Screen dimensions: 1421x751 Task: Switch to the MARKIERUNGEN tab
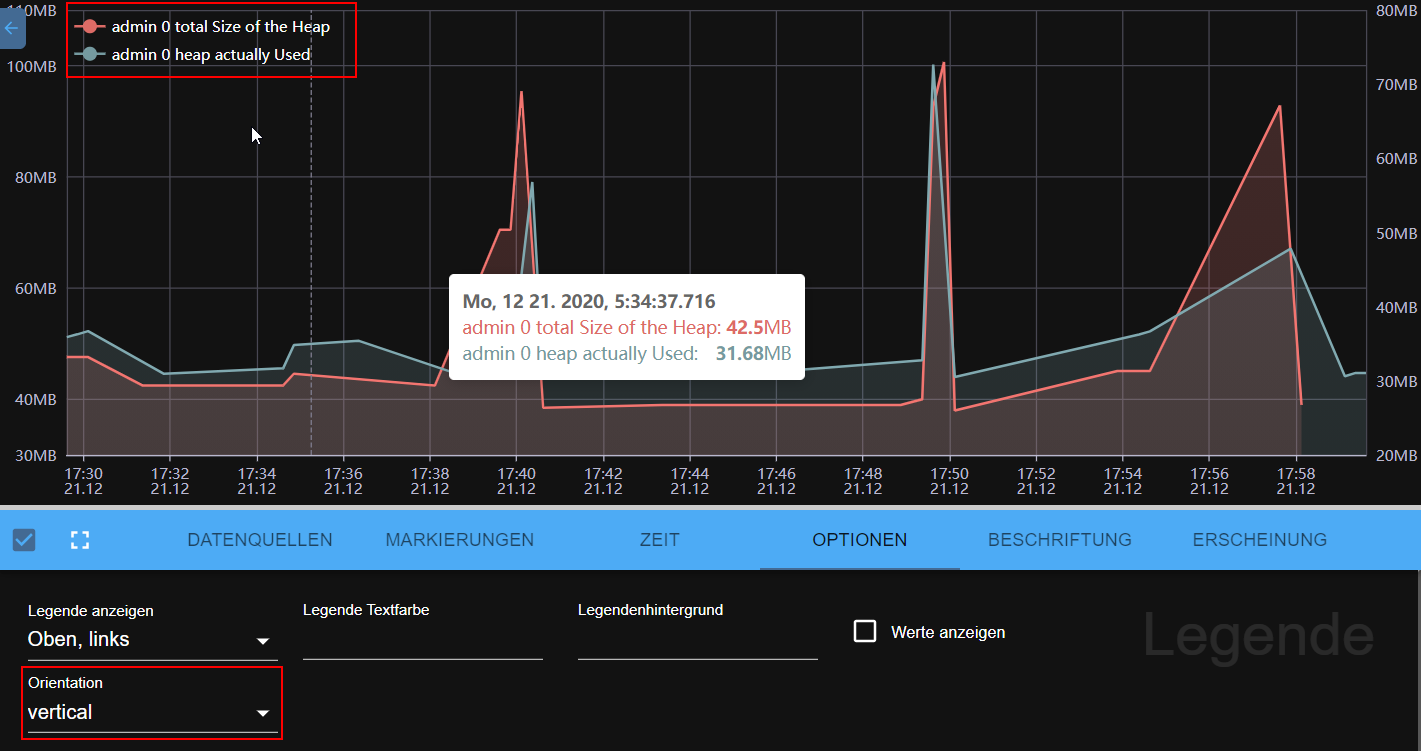(459, 539)
